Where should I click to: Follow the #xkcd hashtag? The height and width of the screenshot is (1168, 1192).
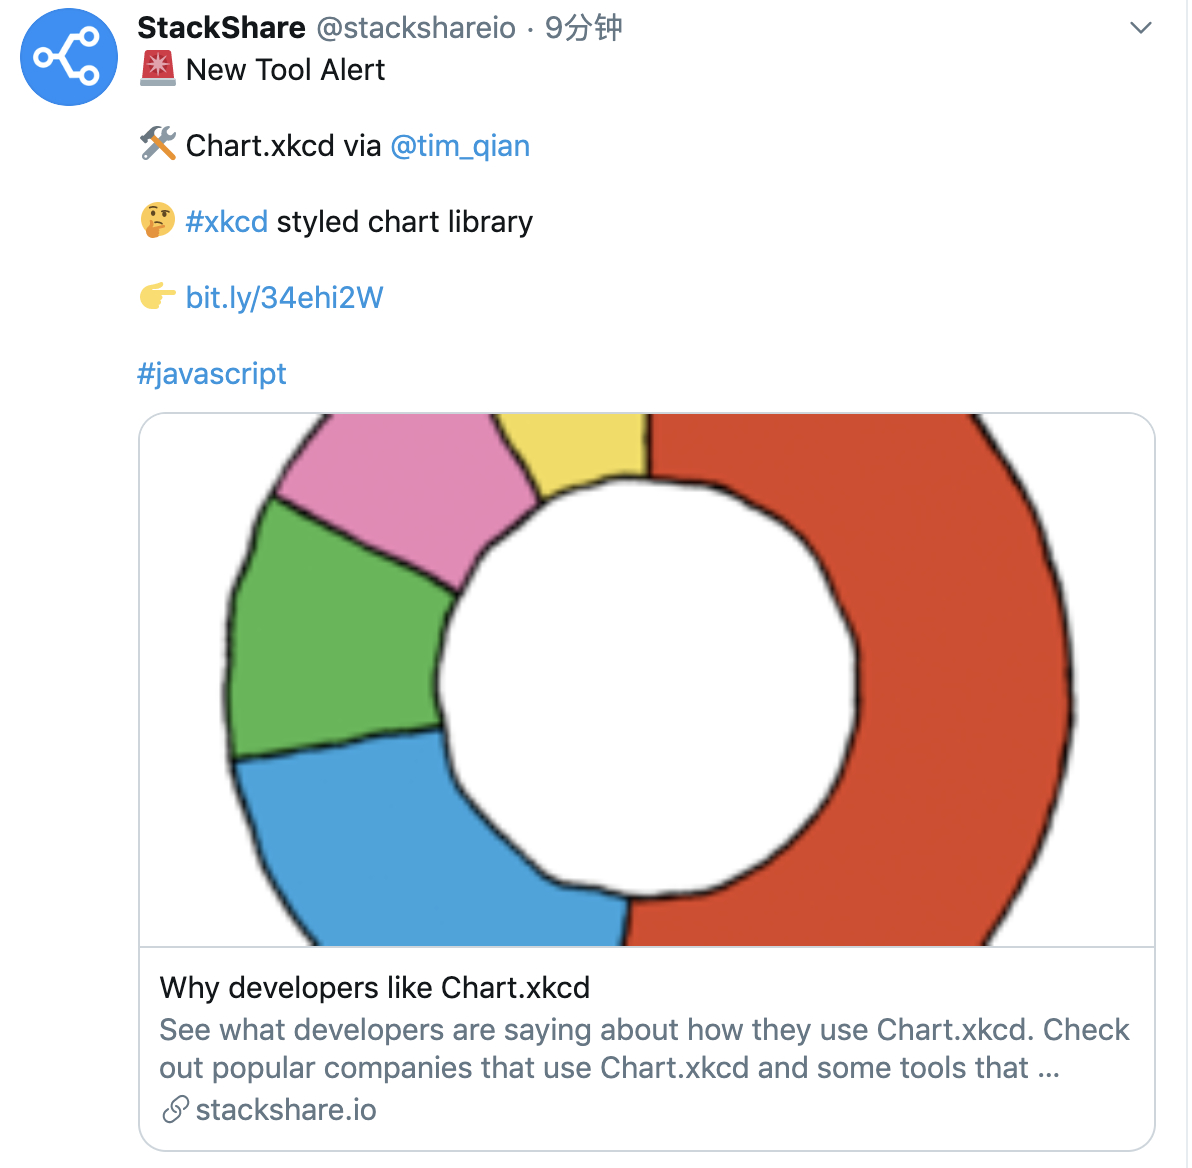click(x=227, y=221)
